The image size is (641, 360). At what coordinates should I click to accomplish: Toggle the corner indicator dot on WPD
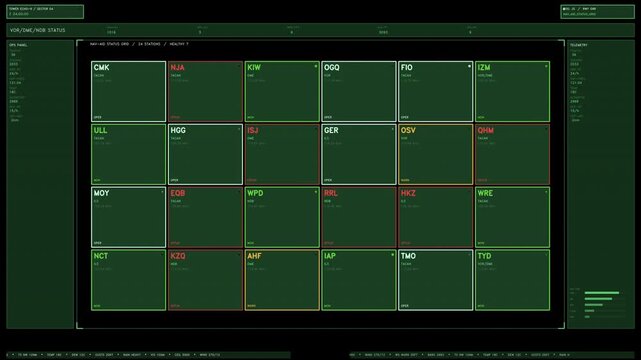click(316, 192)
